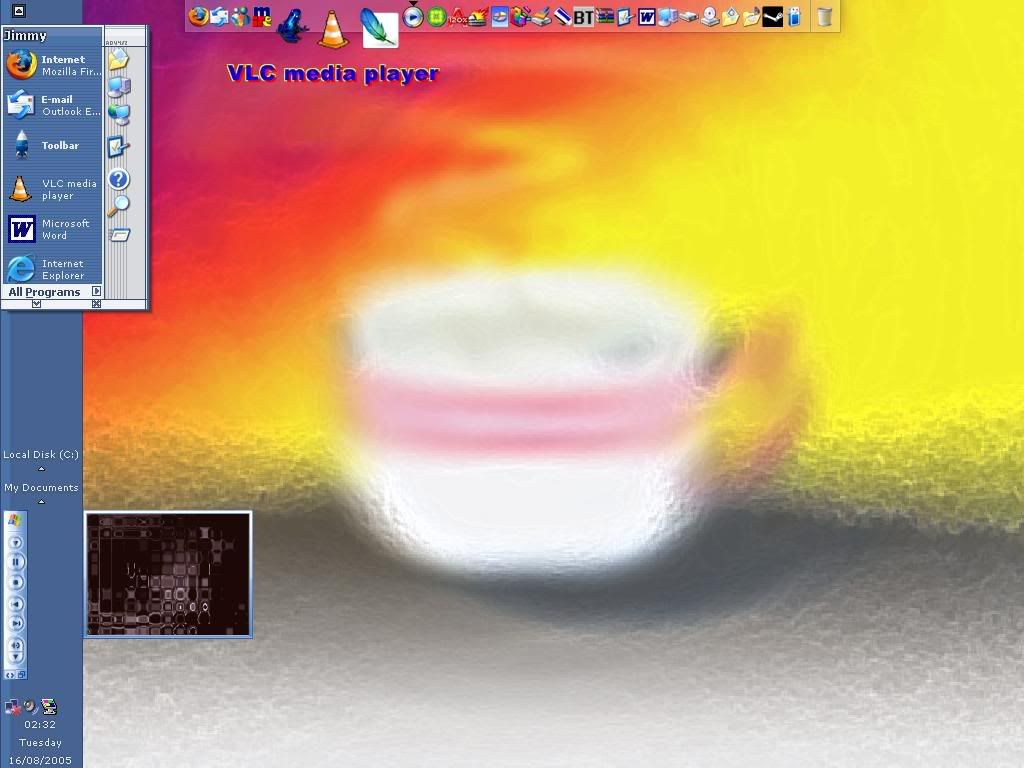Pause playback in the media player toolbar
Screen dimensions: 1024x768
16,562
